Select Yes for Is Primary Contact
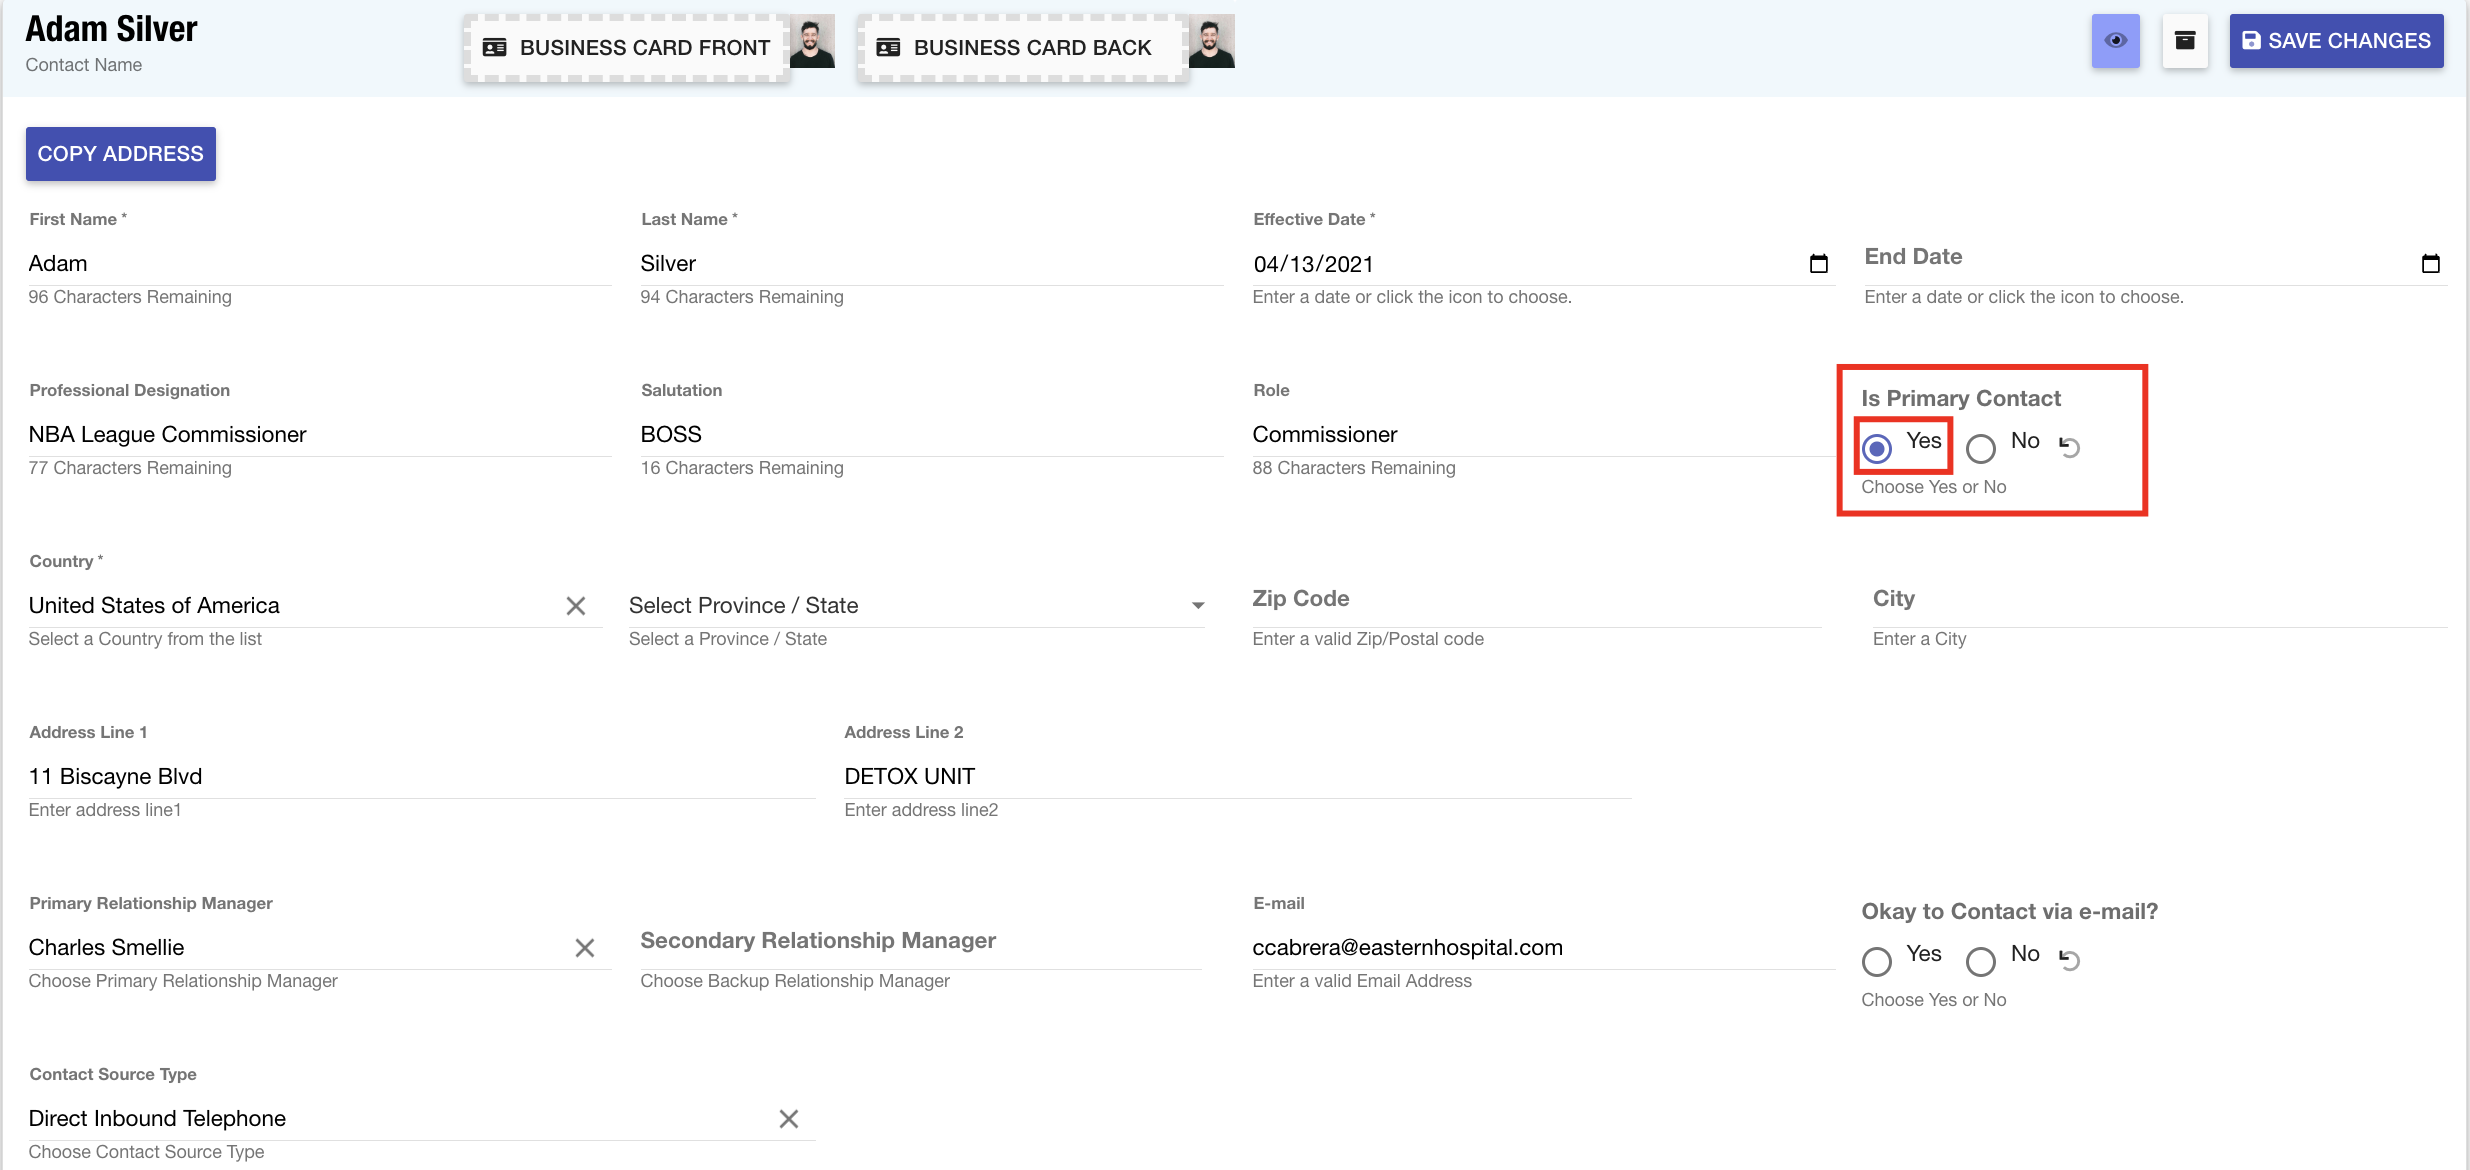Image resolution: width=2470 pixels, height=1170 pixels. point(1877,448)
